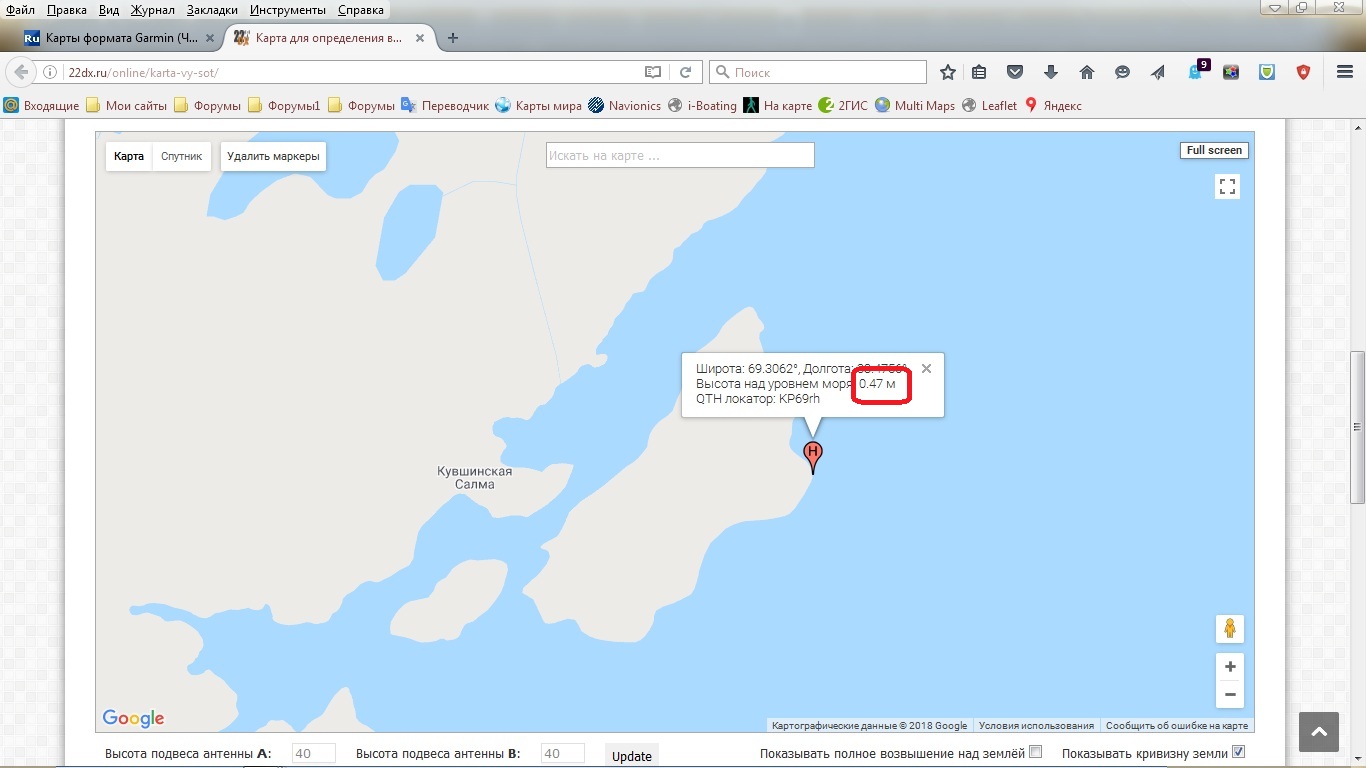Open the Firefox hamburger menu
Image resolution: width=1366 pixels, height=768 pixels.
coord(1345,72)
